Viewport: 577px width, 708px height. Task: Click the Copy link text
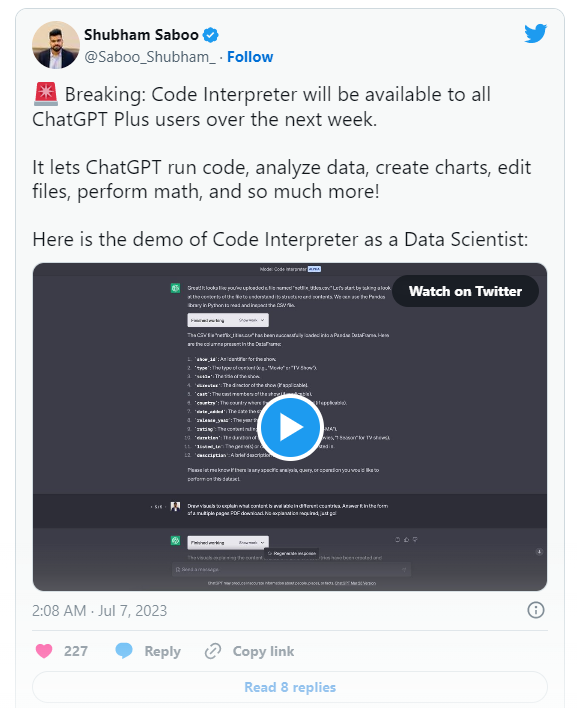tap(263, 651)
